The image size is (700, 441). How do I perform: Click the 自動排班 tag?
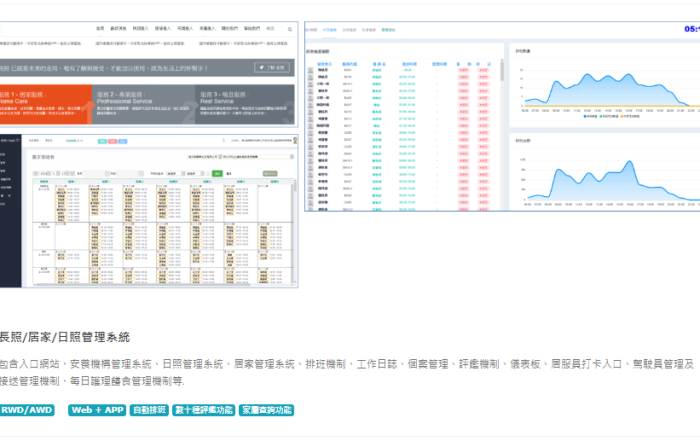(149, 410)
